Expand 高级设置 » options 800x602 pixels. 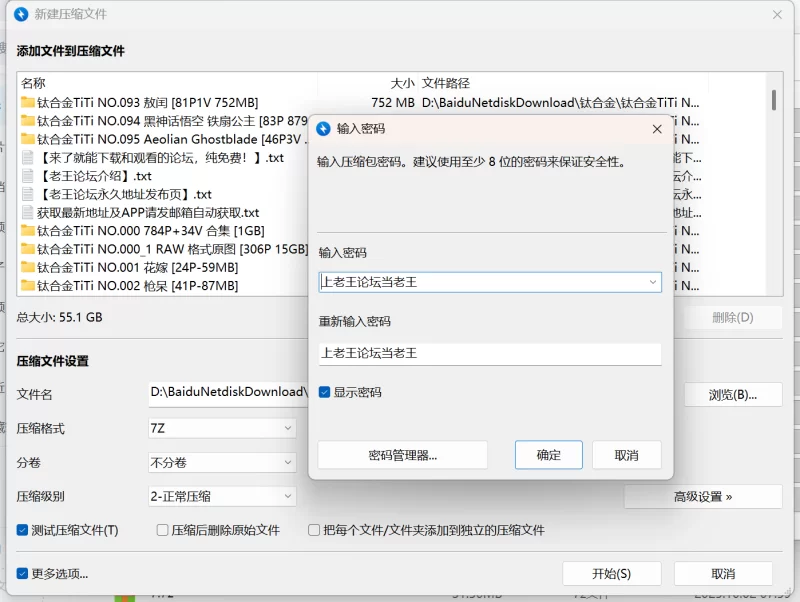coord(703,497)
